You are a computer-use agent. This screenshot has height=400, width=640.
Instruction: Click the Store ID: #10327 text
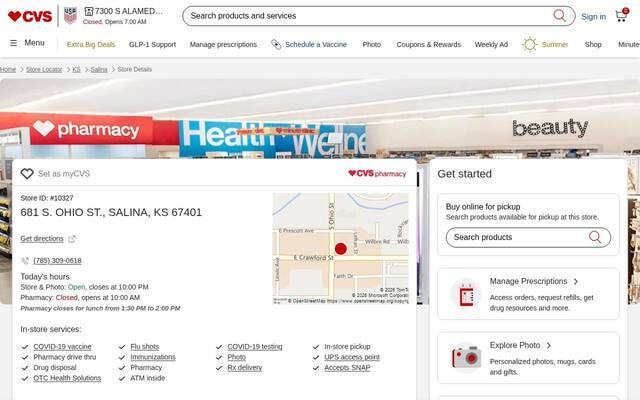pos(47,198)
